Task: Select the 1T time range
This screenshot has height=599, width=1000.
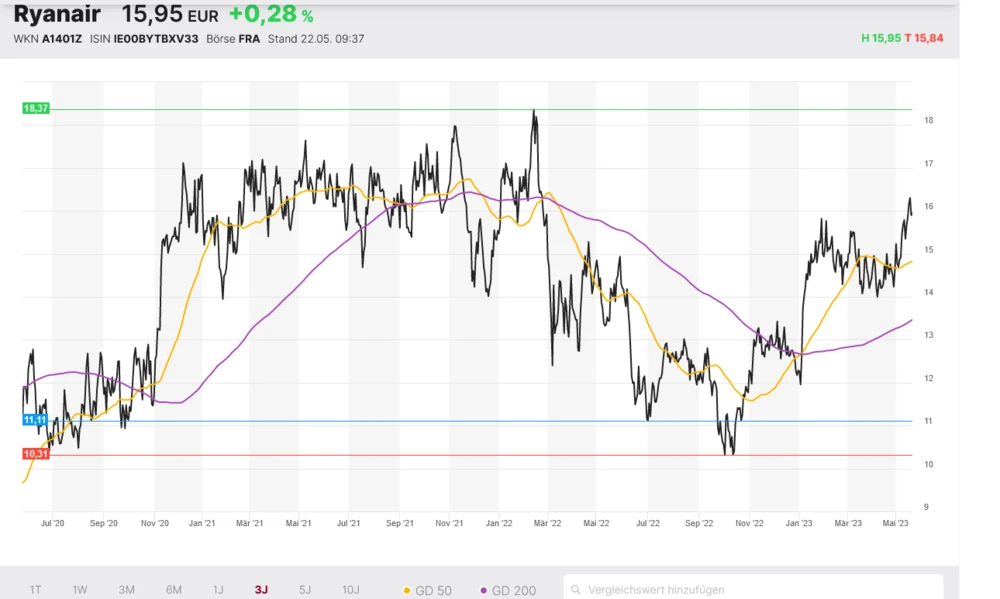Action: point(36,590)
